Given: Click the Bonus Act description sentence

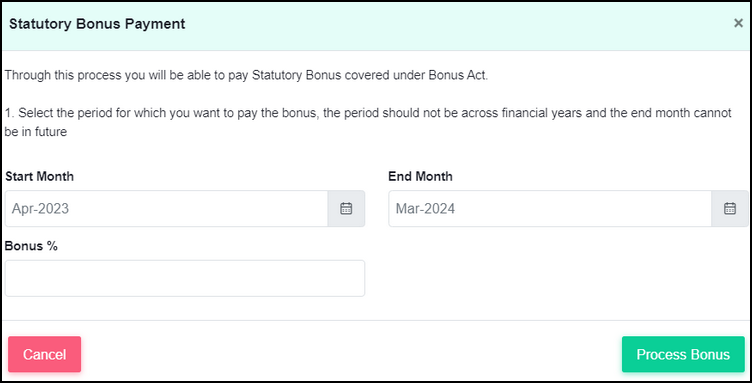Looking at the screenshot, I should 246,76.
